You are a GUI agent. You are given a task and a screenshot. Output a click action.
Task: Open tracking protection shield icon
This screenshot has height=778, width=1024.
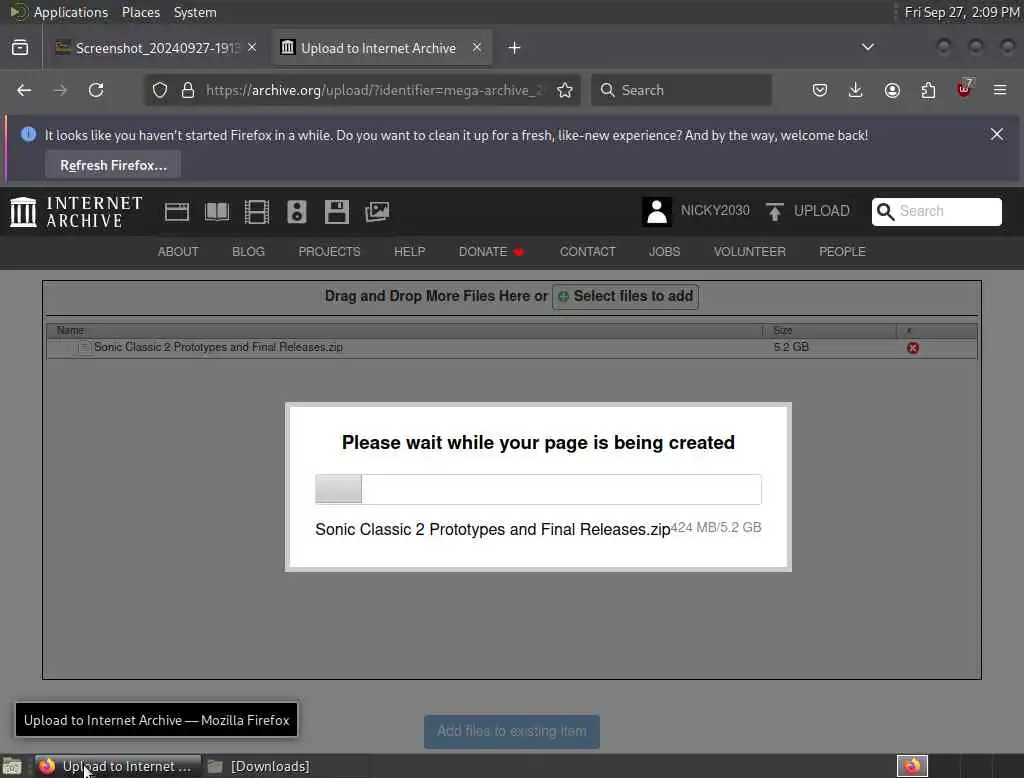[x=160, y=90]
